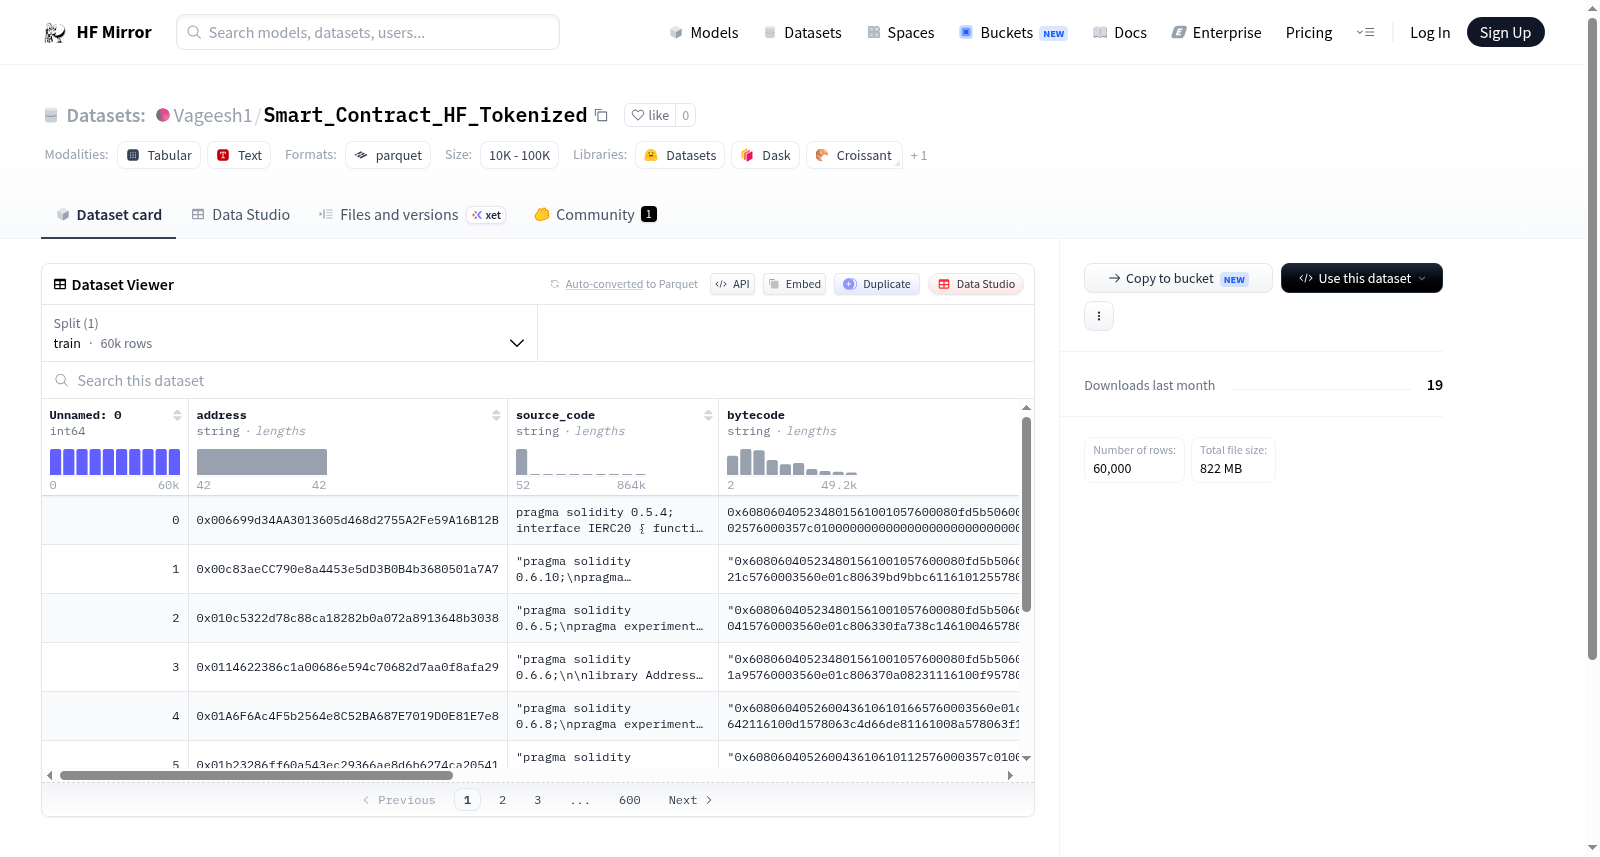Search this dataset field
Screen dimensions: 1600x857
(538, 380)
